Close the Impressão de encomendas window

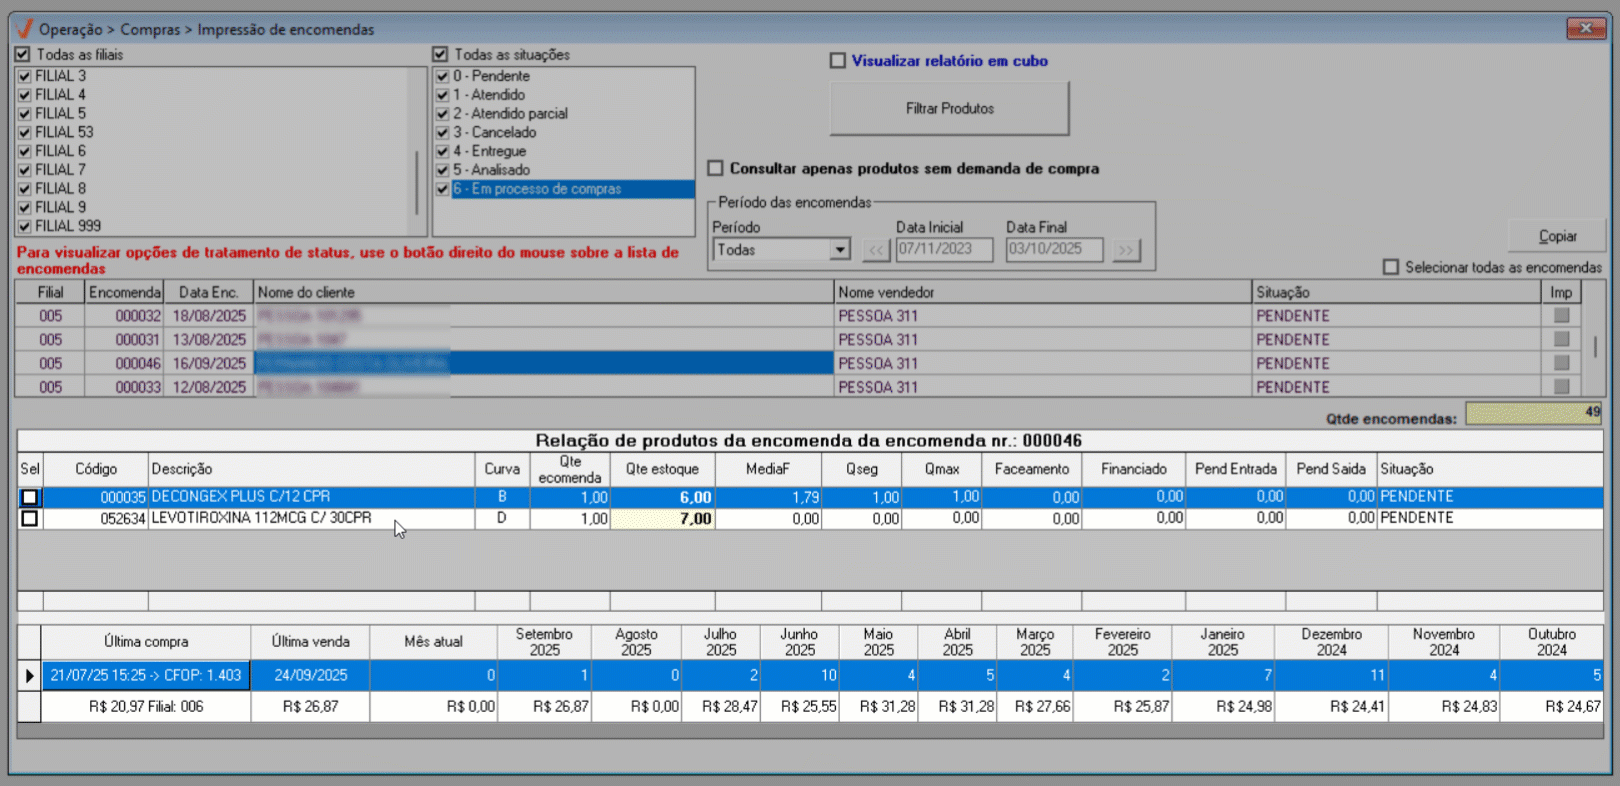pos(1585,28)
